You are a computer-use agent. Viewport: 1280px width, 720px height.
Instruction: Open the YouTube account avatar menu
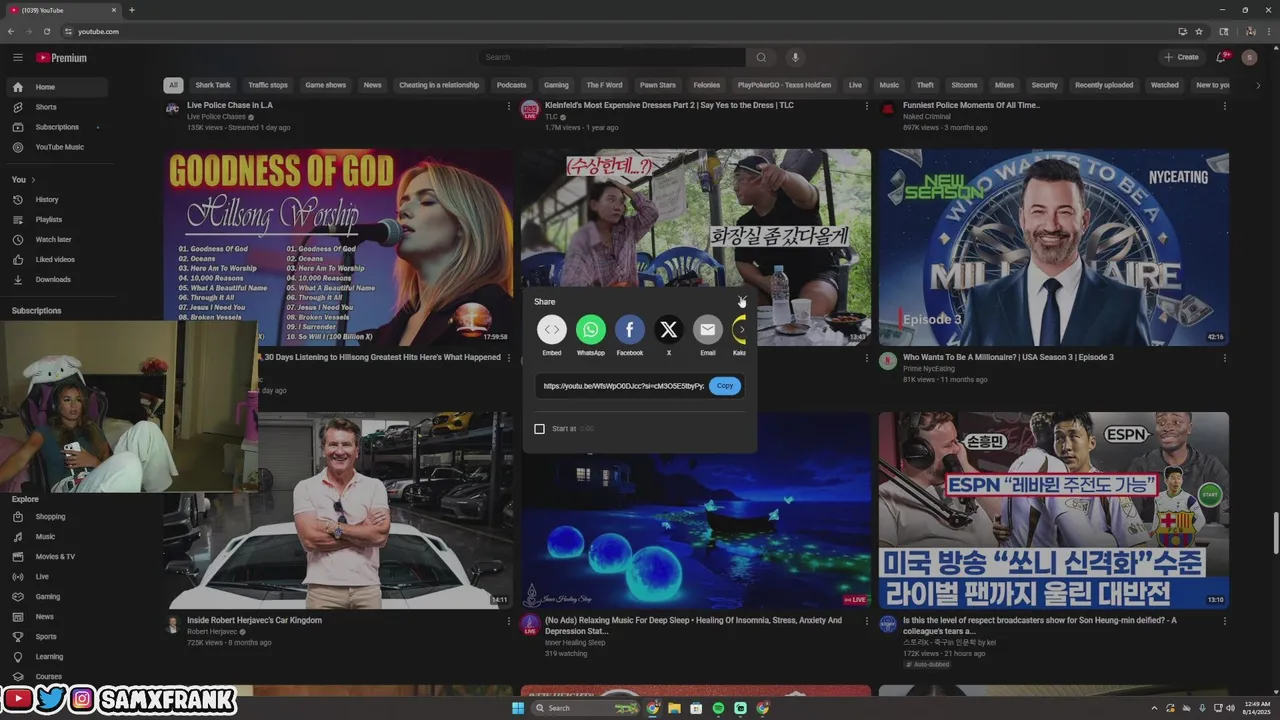pos(1249,57)
